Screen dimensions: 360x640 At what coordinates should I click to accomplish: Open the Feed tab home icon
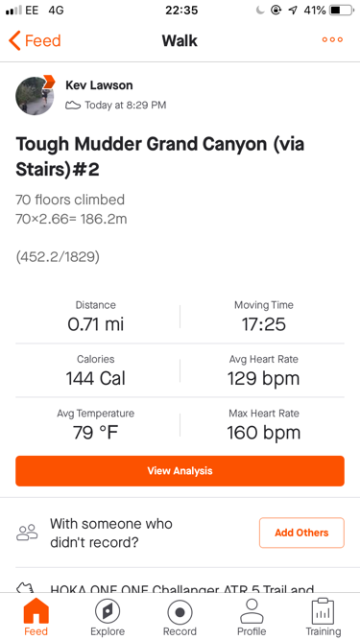tap(36, 612)
